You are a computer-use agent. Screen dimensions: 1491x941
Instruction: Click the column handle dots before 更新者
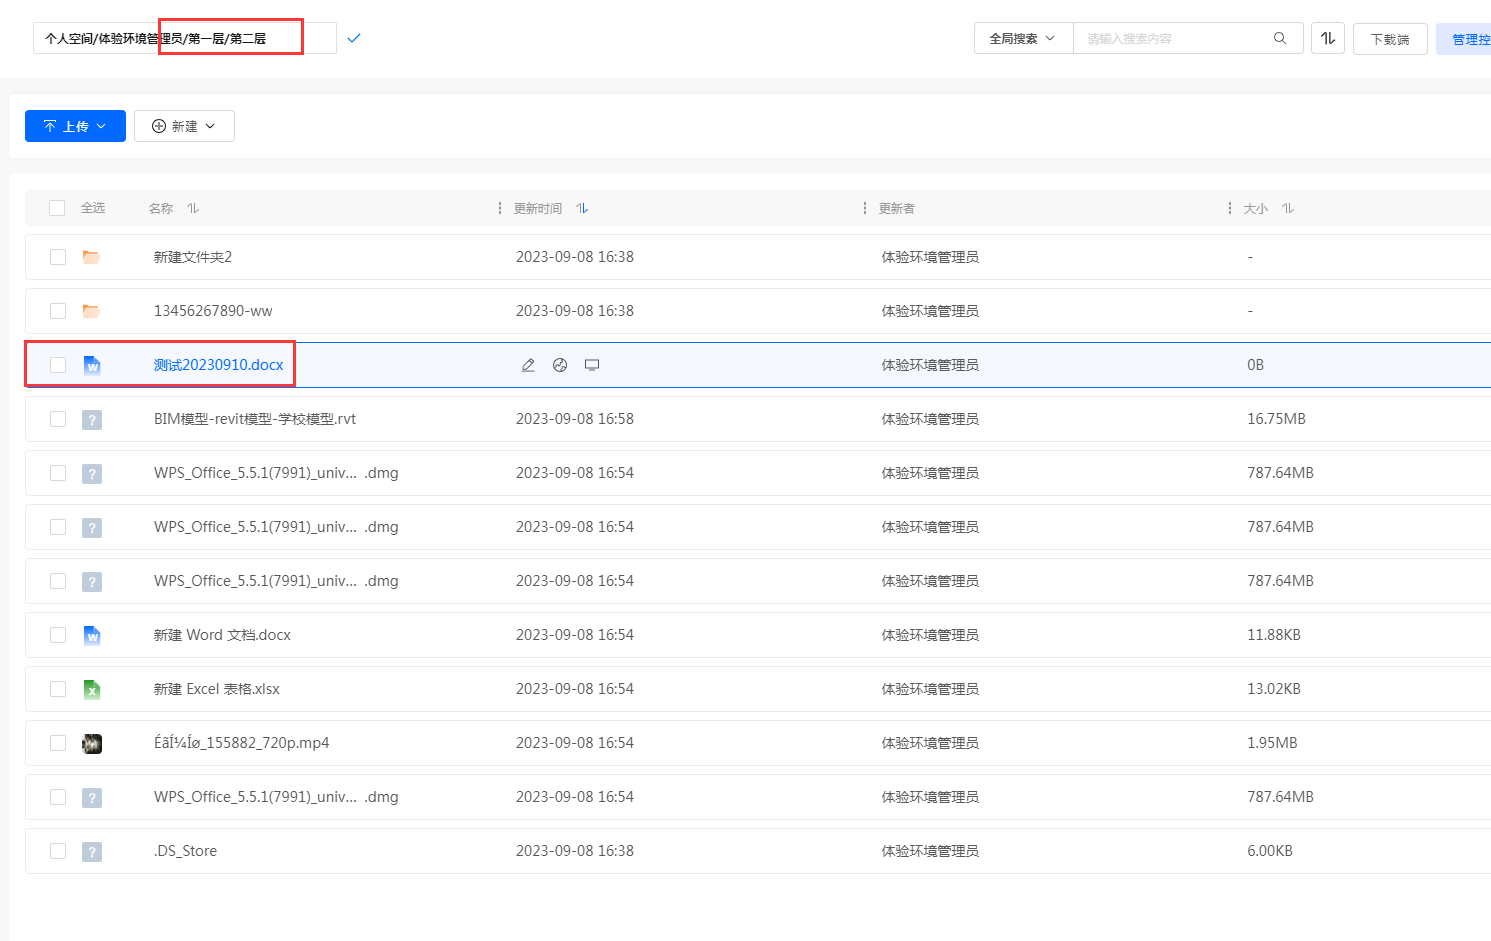point(865,208)
